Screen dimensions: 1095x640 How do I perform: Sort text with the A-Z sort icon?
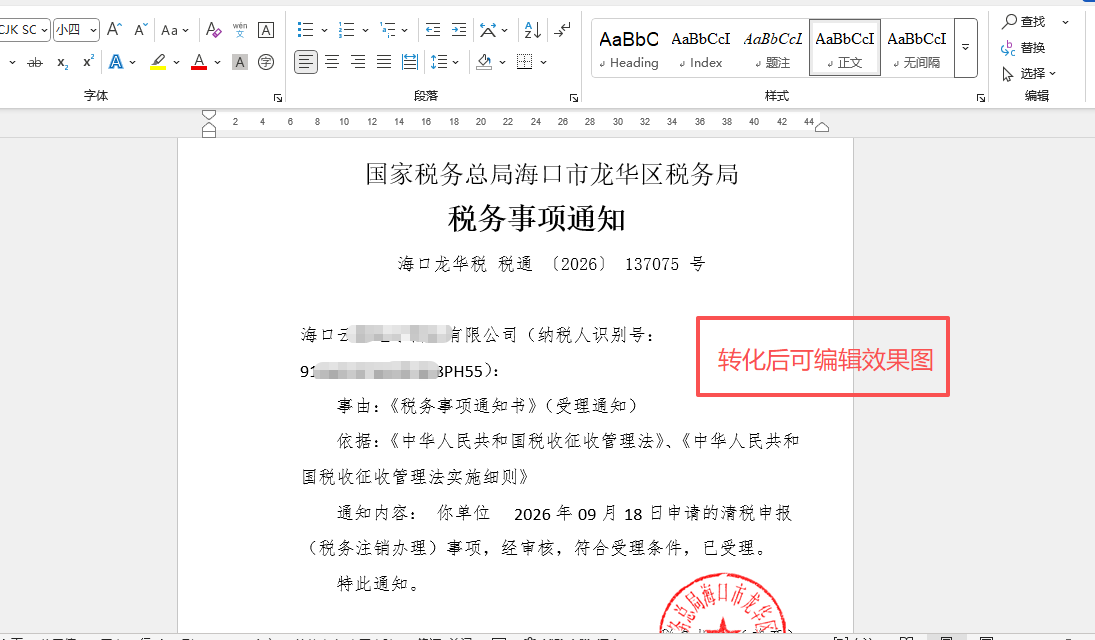[532, 29]
